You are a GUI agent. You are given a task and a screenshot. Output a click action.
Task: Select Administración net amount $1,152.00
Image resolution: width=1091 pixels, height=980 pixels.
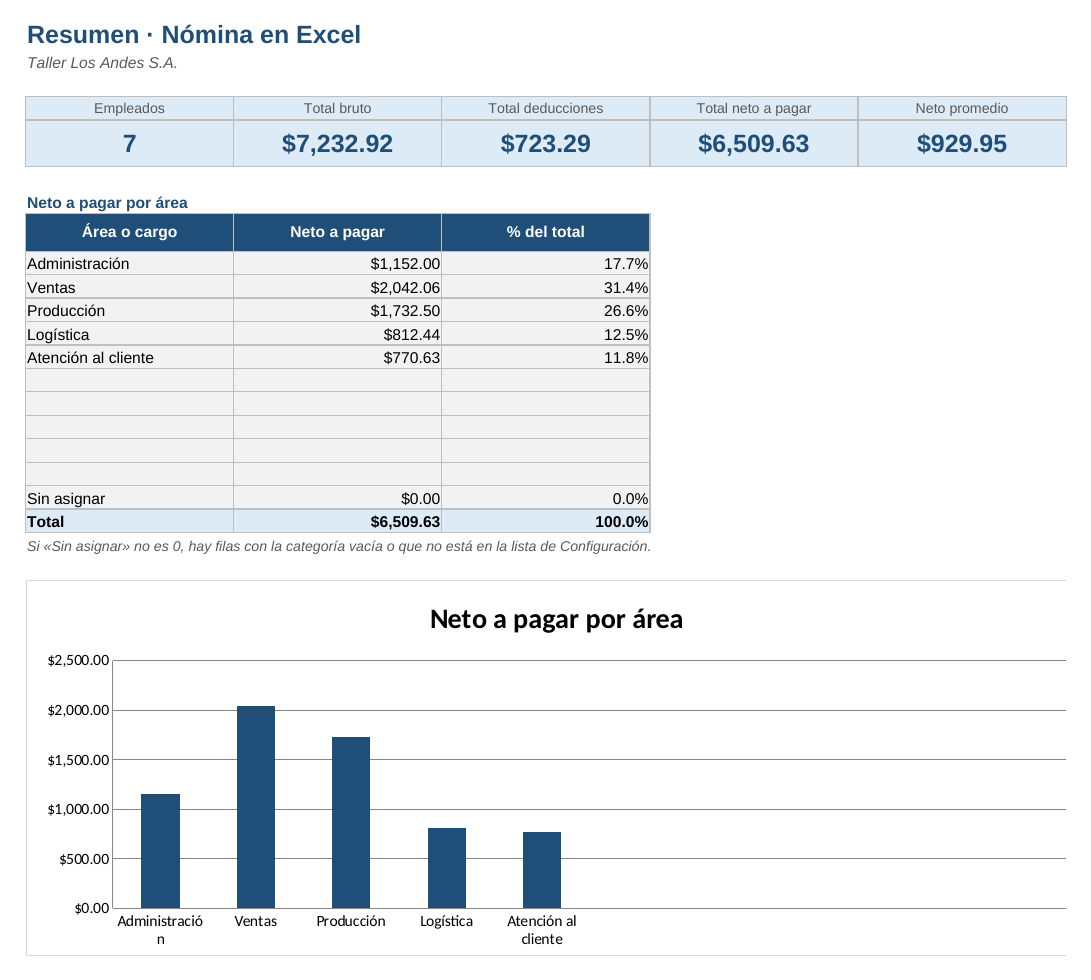click(x=337, y=263)
